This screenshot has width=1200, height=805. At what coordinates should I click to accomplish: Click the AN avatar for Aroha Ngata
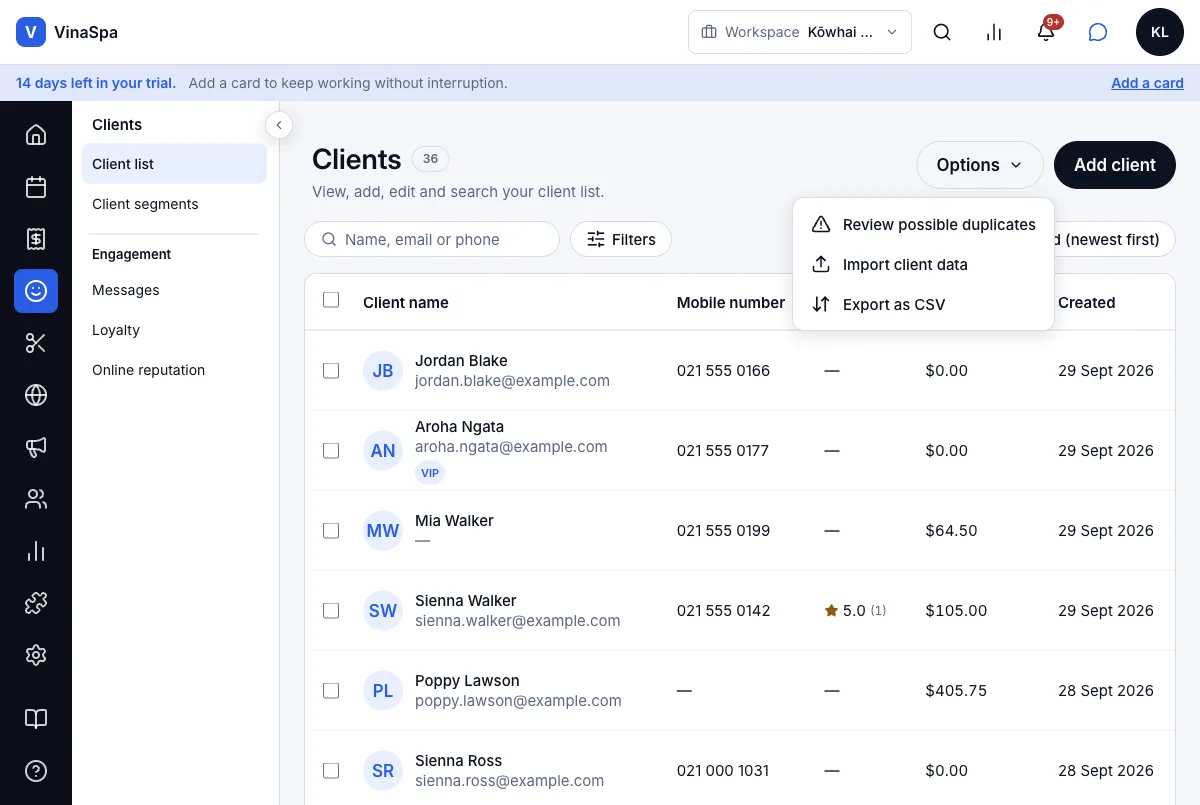tap(383, 451)
